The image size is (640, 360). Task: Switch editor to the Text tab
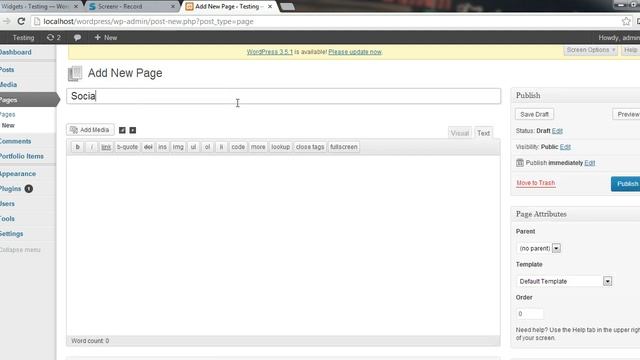(x=483, y=133)
